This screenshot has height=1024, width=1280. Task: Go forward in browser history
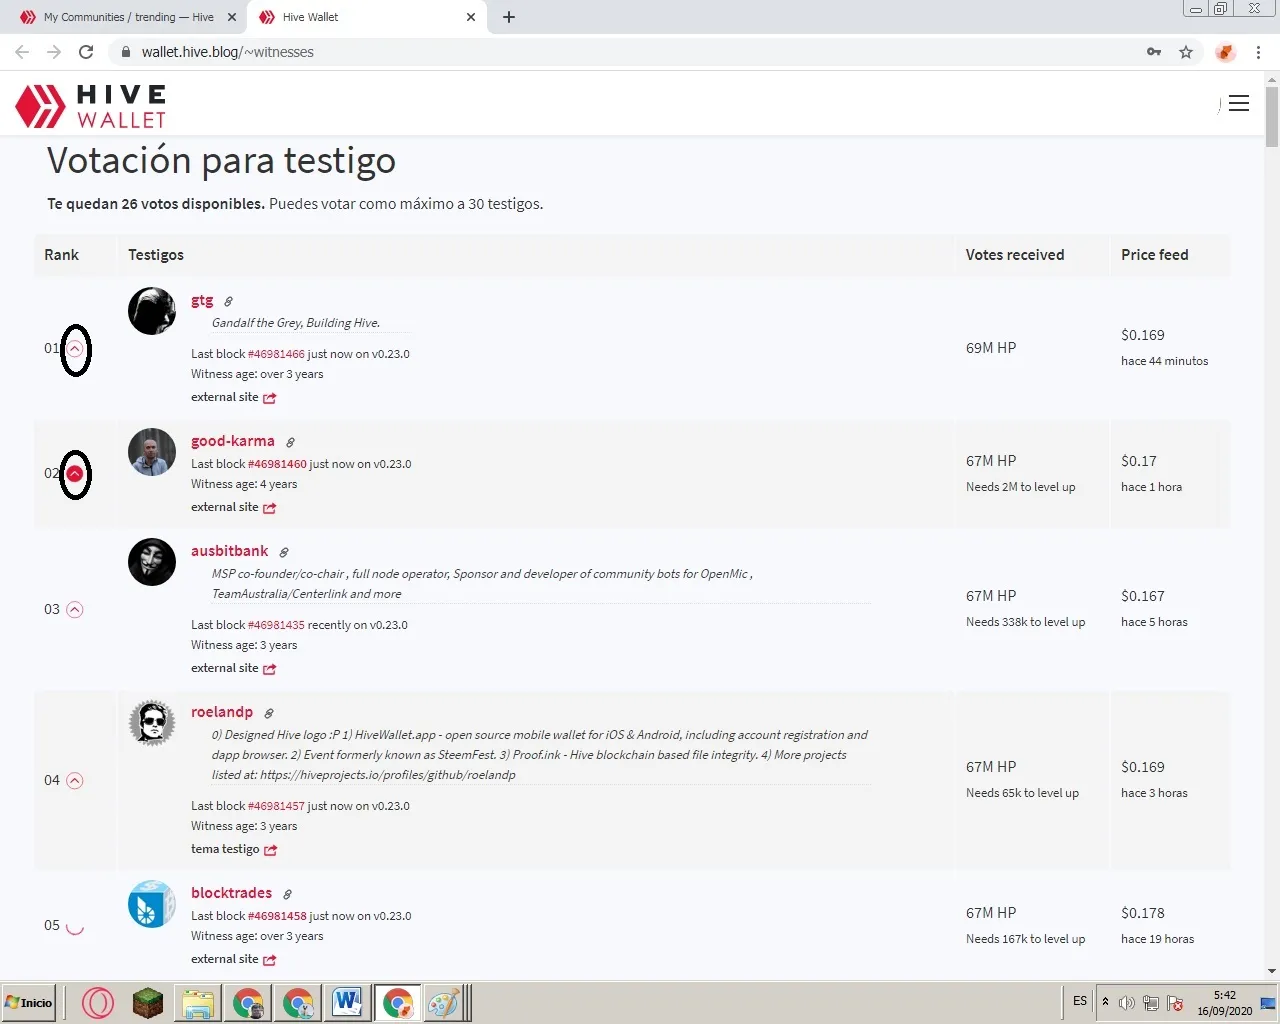(x=54, y=52)
